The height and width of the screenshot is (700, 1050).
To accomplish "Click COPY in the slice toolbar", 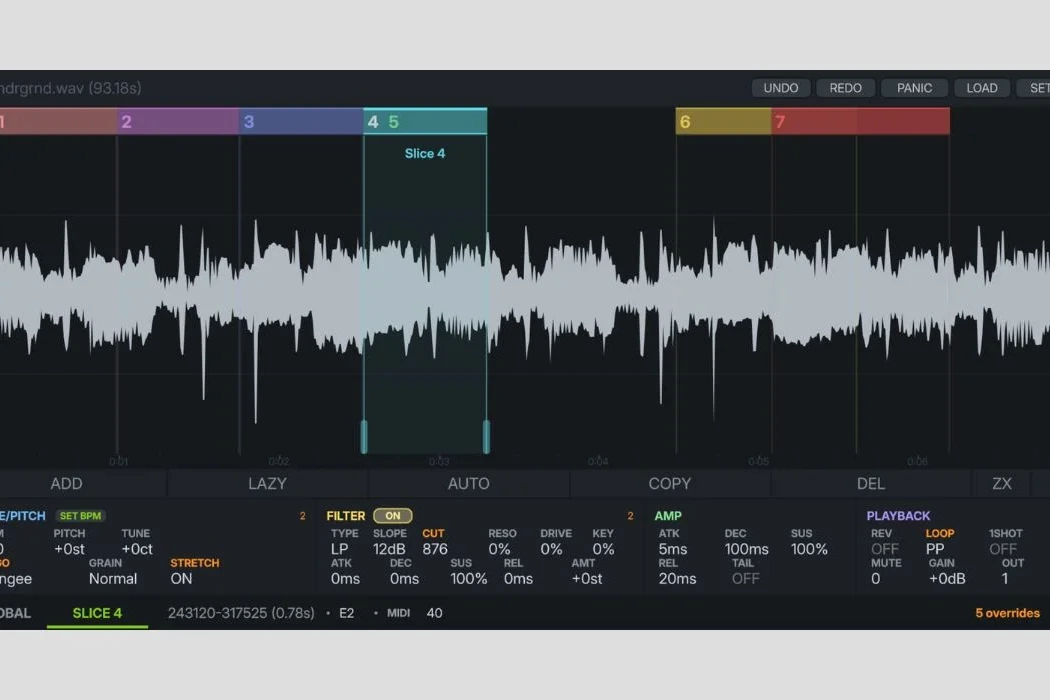I will pos(669,484).
